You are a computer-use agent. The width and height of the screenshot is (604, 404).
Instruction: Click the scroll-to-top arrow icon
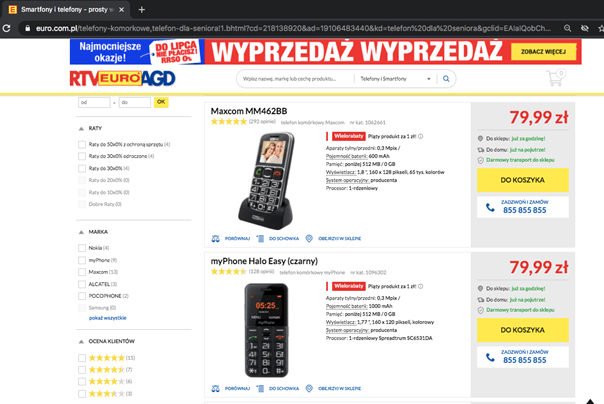(x=590, y=401)
